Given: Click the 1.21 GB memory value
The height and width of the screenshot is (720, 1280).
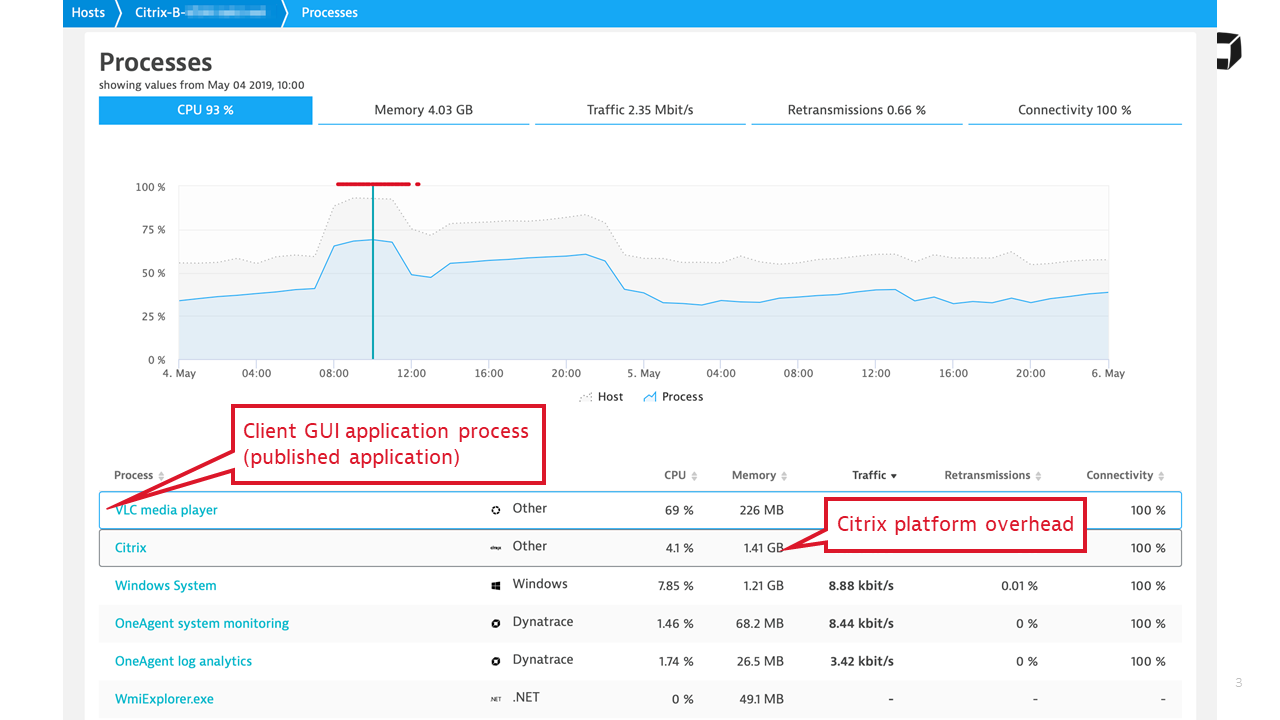Looking at the screenshot, I should (763, 586).
